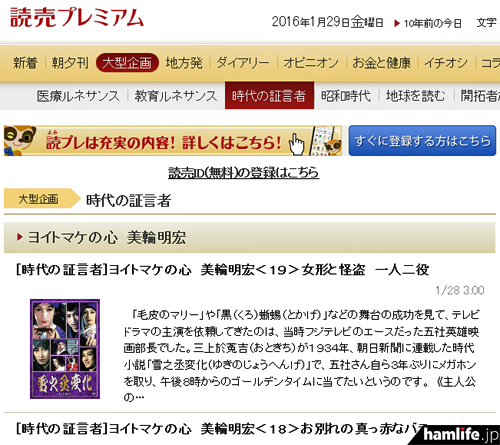Open 地球を読む sub-tab
This screenshot has height=445, width=500.
[415, 96]
